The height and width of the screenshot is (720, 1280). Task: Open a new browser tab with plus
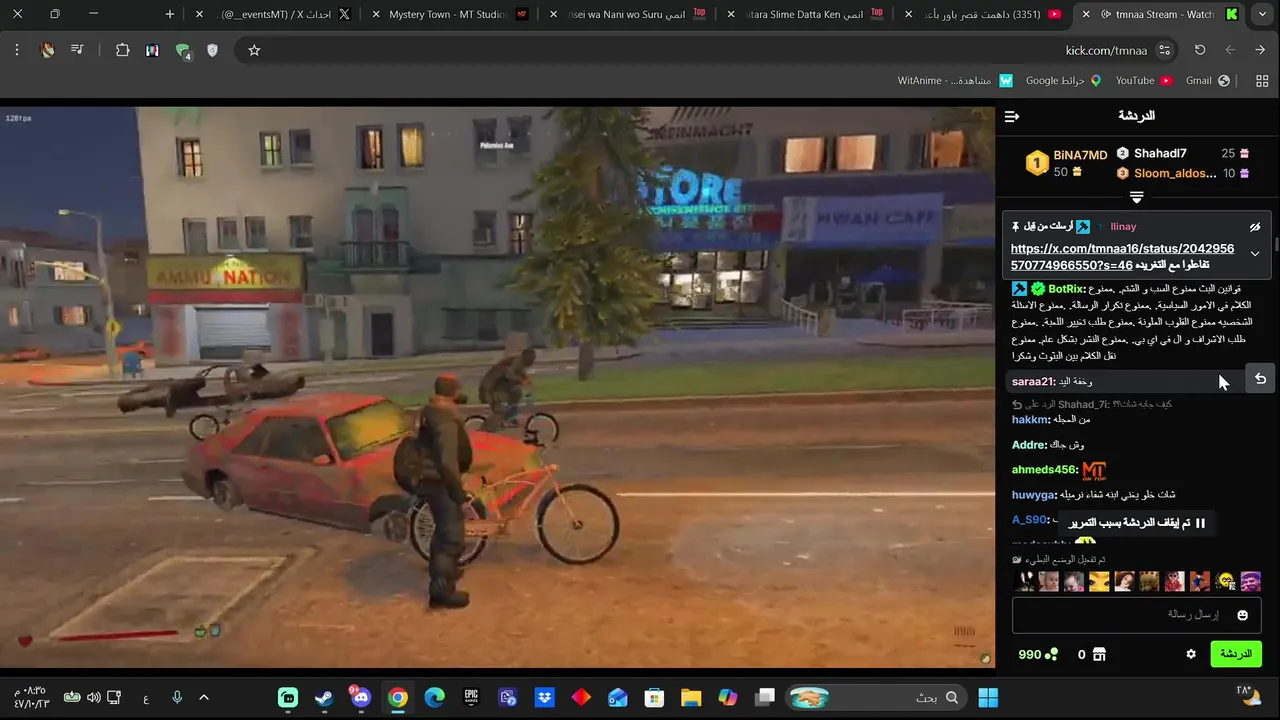[x=169, y=14]
